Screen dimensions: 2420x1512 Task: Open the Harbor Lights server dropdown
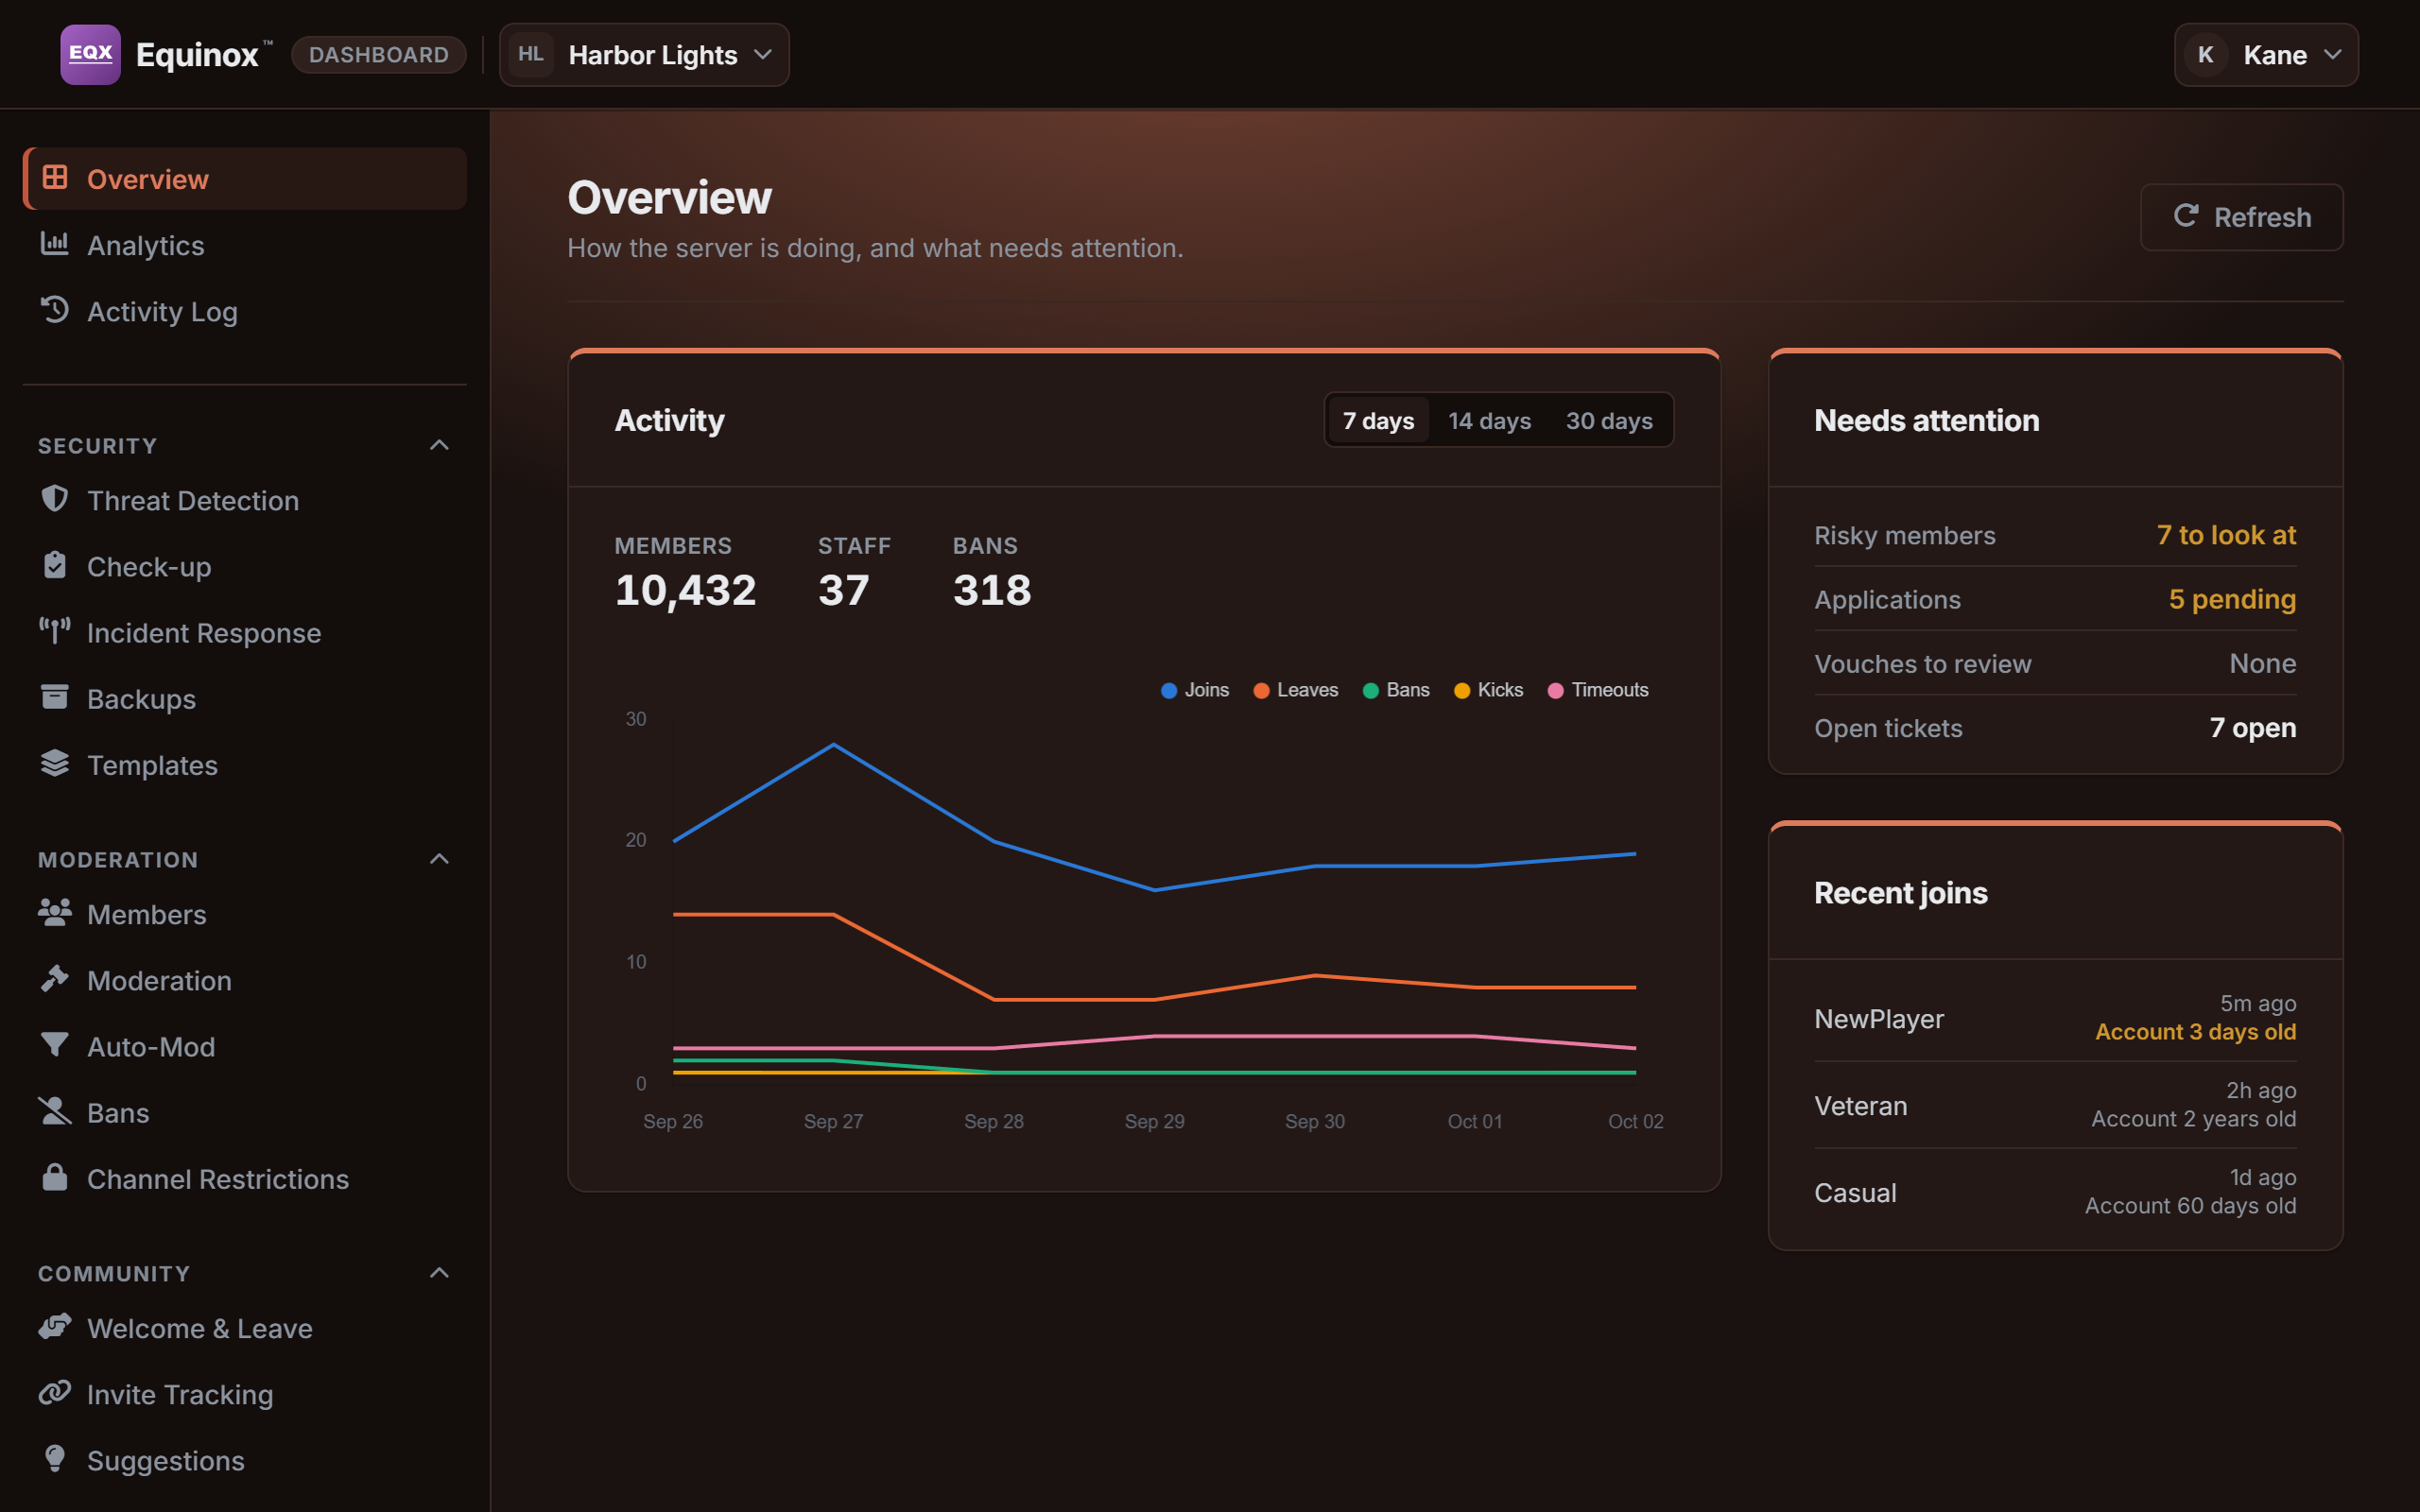click(x=644, y=55)
